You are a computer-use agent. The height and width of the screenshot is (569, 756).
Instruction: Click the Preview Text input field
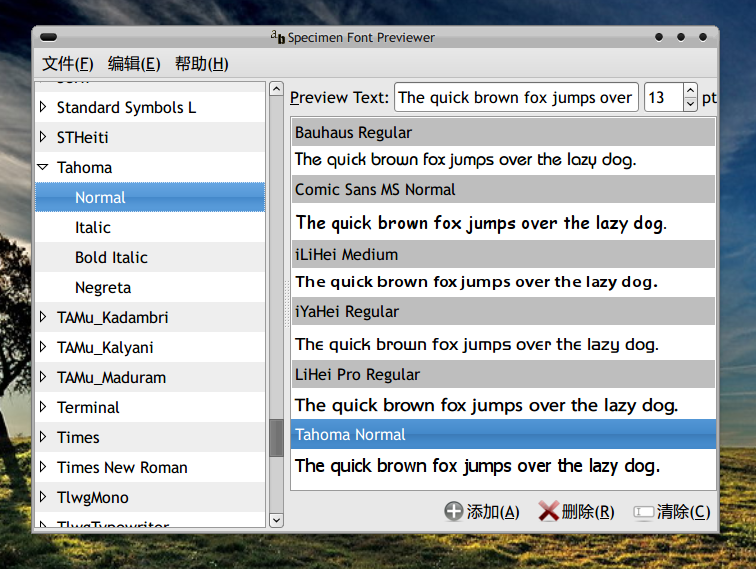point(516,97)
